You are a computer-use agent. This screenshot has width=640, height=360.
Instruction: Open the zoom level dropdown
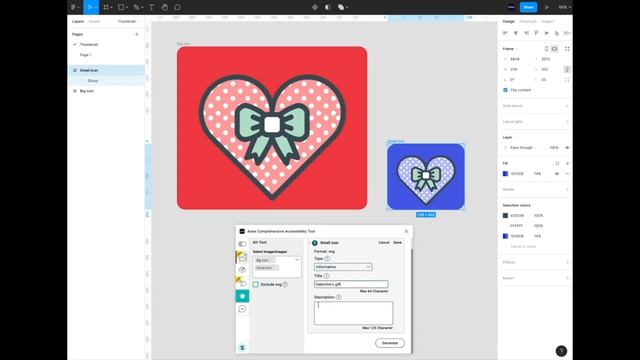564,7
